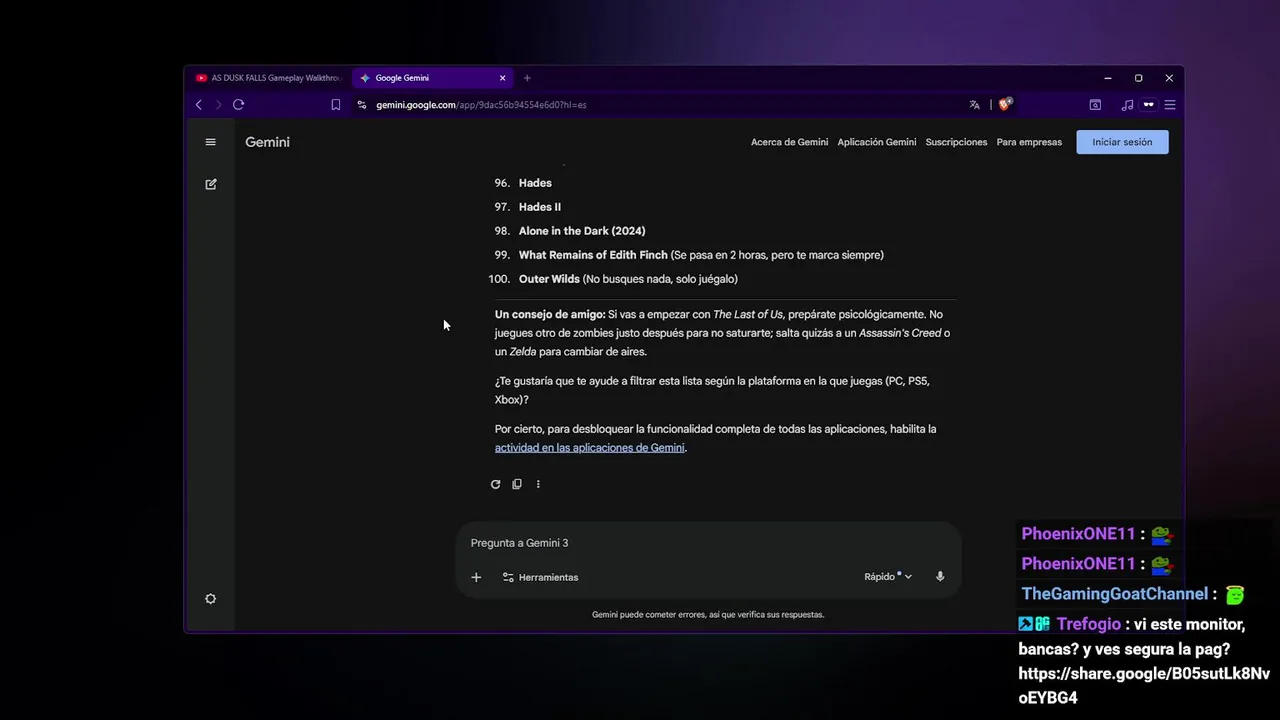
Task: View site information next to the URL
Action: (x=362, y=105)
